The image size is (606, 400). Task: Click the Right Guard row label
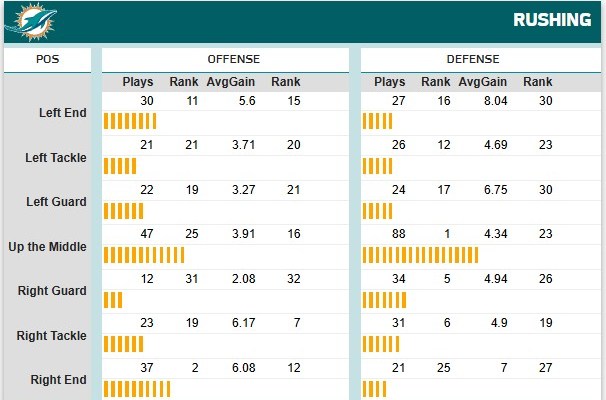(56, 291)
